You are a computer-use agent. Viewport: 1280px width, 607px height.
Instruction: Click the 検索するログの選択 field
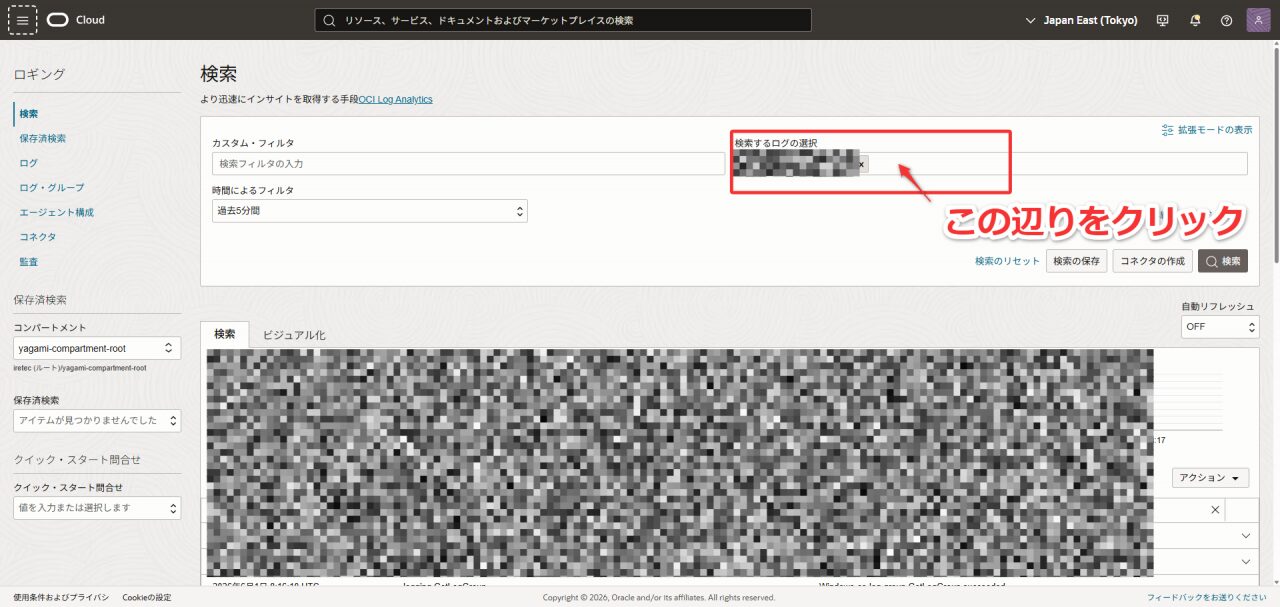pos(990,163)
